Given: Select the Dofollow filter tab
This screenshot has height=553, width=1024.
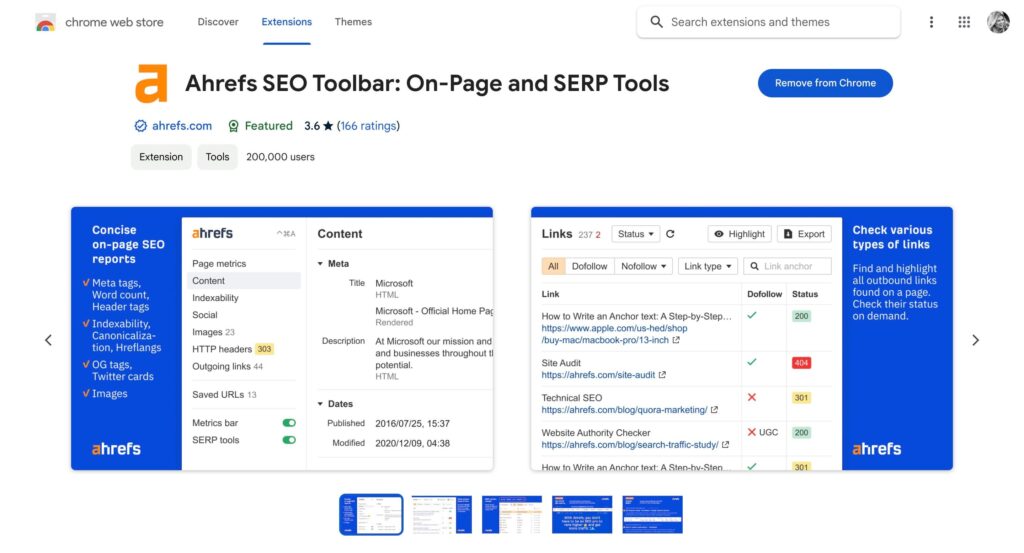Looking at the screenshot, I should [x=589, y=266].
